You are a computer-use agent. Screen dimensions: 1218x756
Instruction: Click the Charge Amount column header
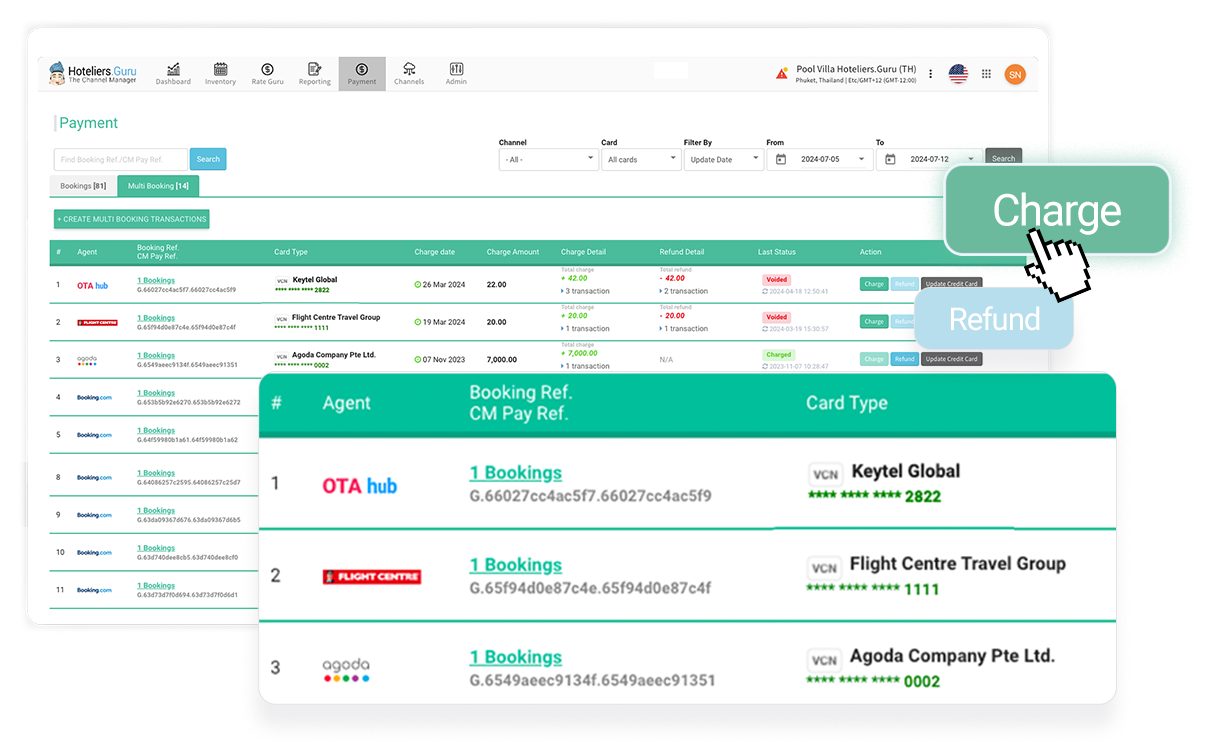click(513, 252)
